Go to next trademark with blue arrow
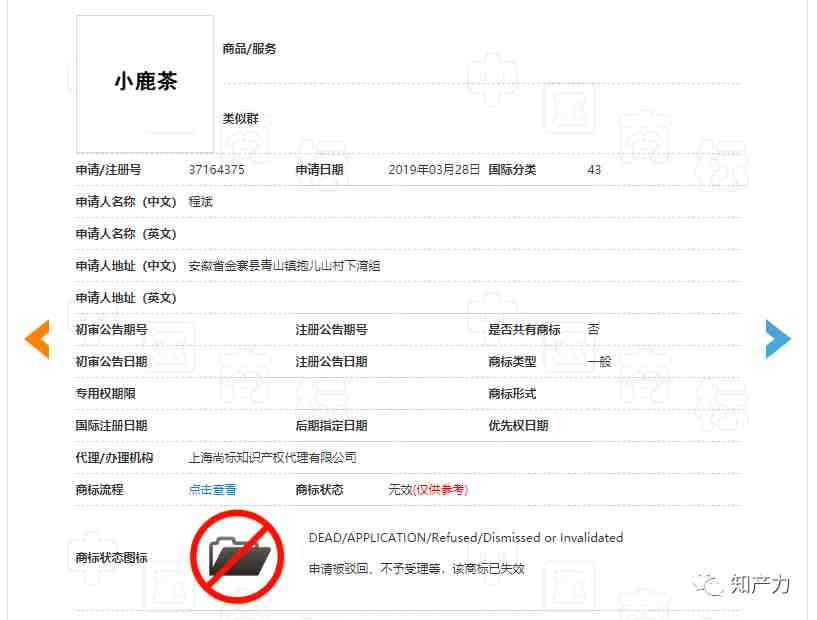Screen dimensions: 817x620 pyautogui.click(x=778, y=339)
